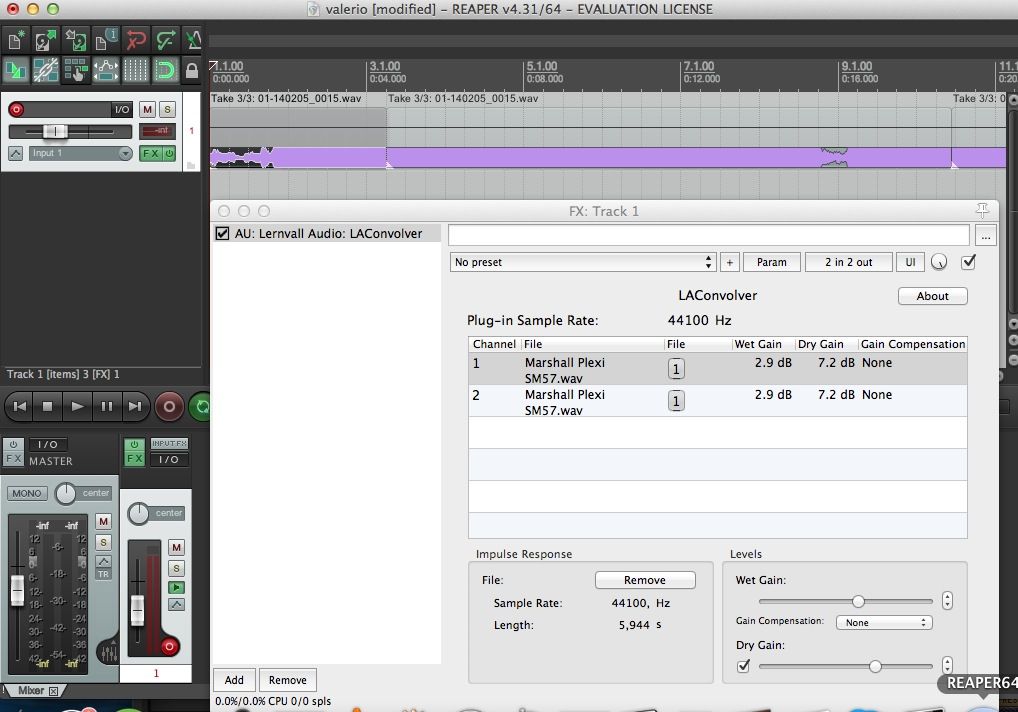Toggle move envelope points with items icon
Viewport: 1018px width, 712px height.
(x=105, y=70)
